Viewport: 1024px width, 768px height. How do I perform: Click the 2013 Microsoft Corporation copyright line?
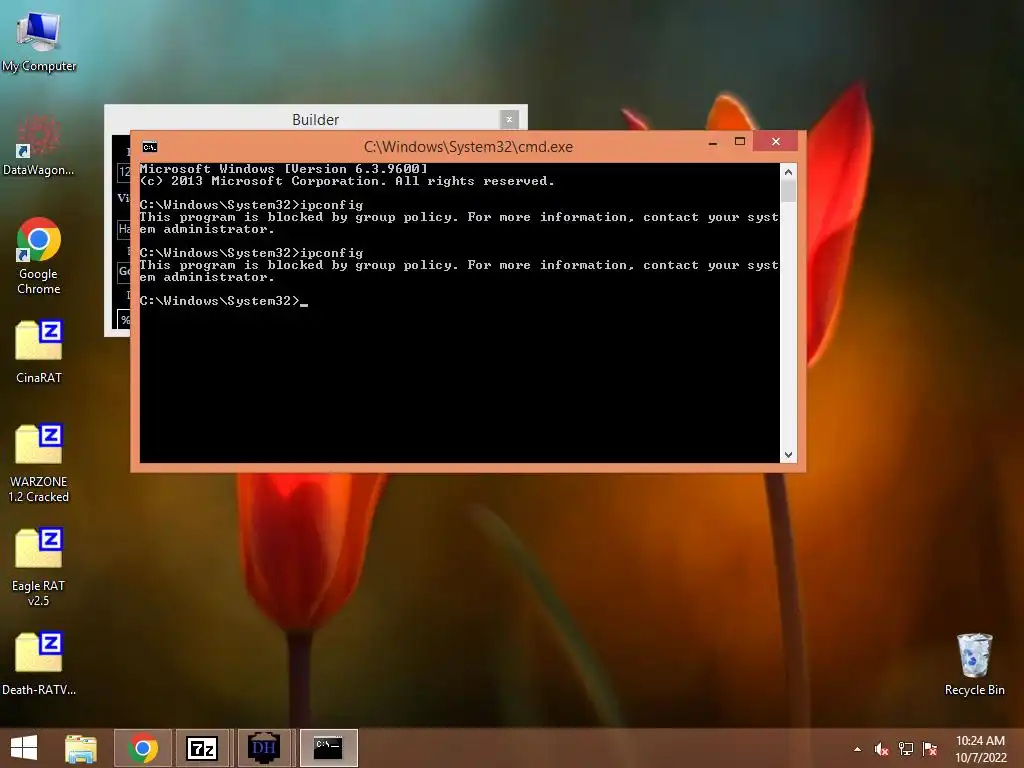tap(347, 181)
